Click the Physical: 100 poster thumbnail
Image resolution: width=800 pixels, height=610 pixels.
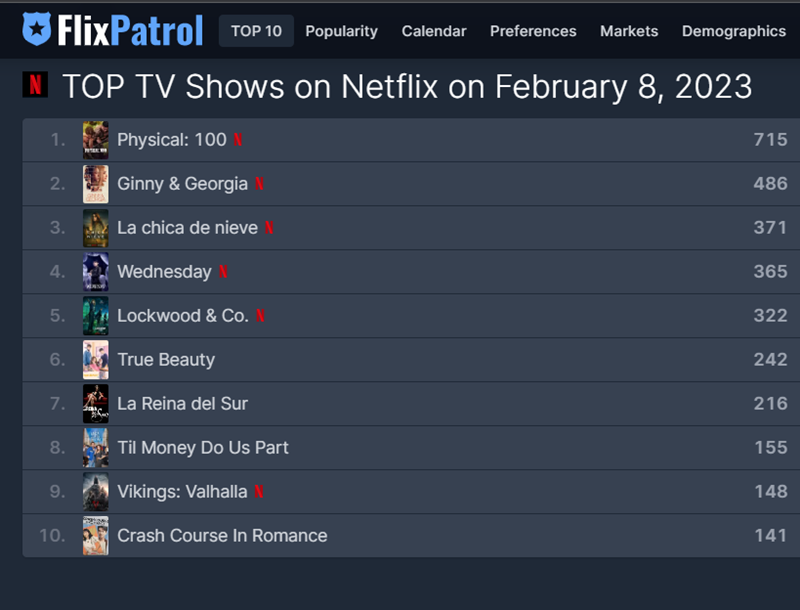pos(96,140)
